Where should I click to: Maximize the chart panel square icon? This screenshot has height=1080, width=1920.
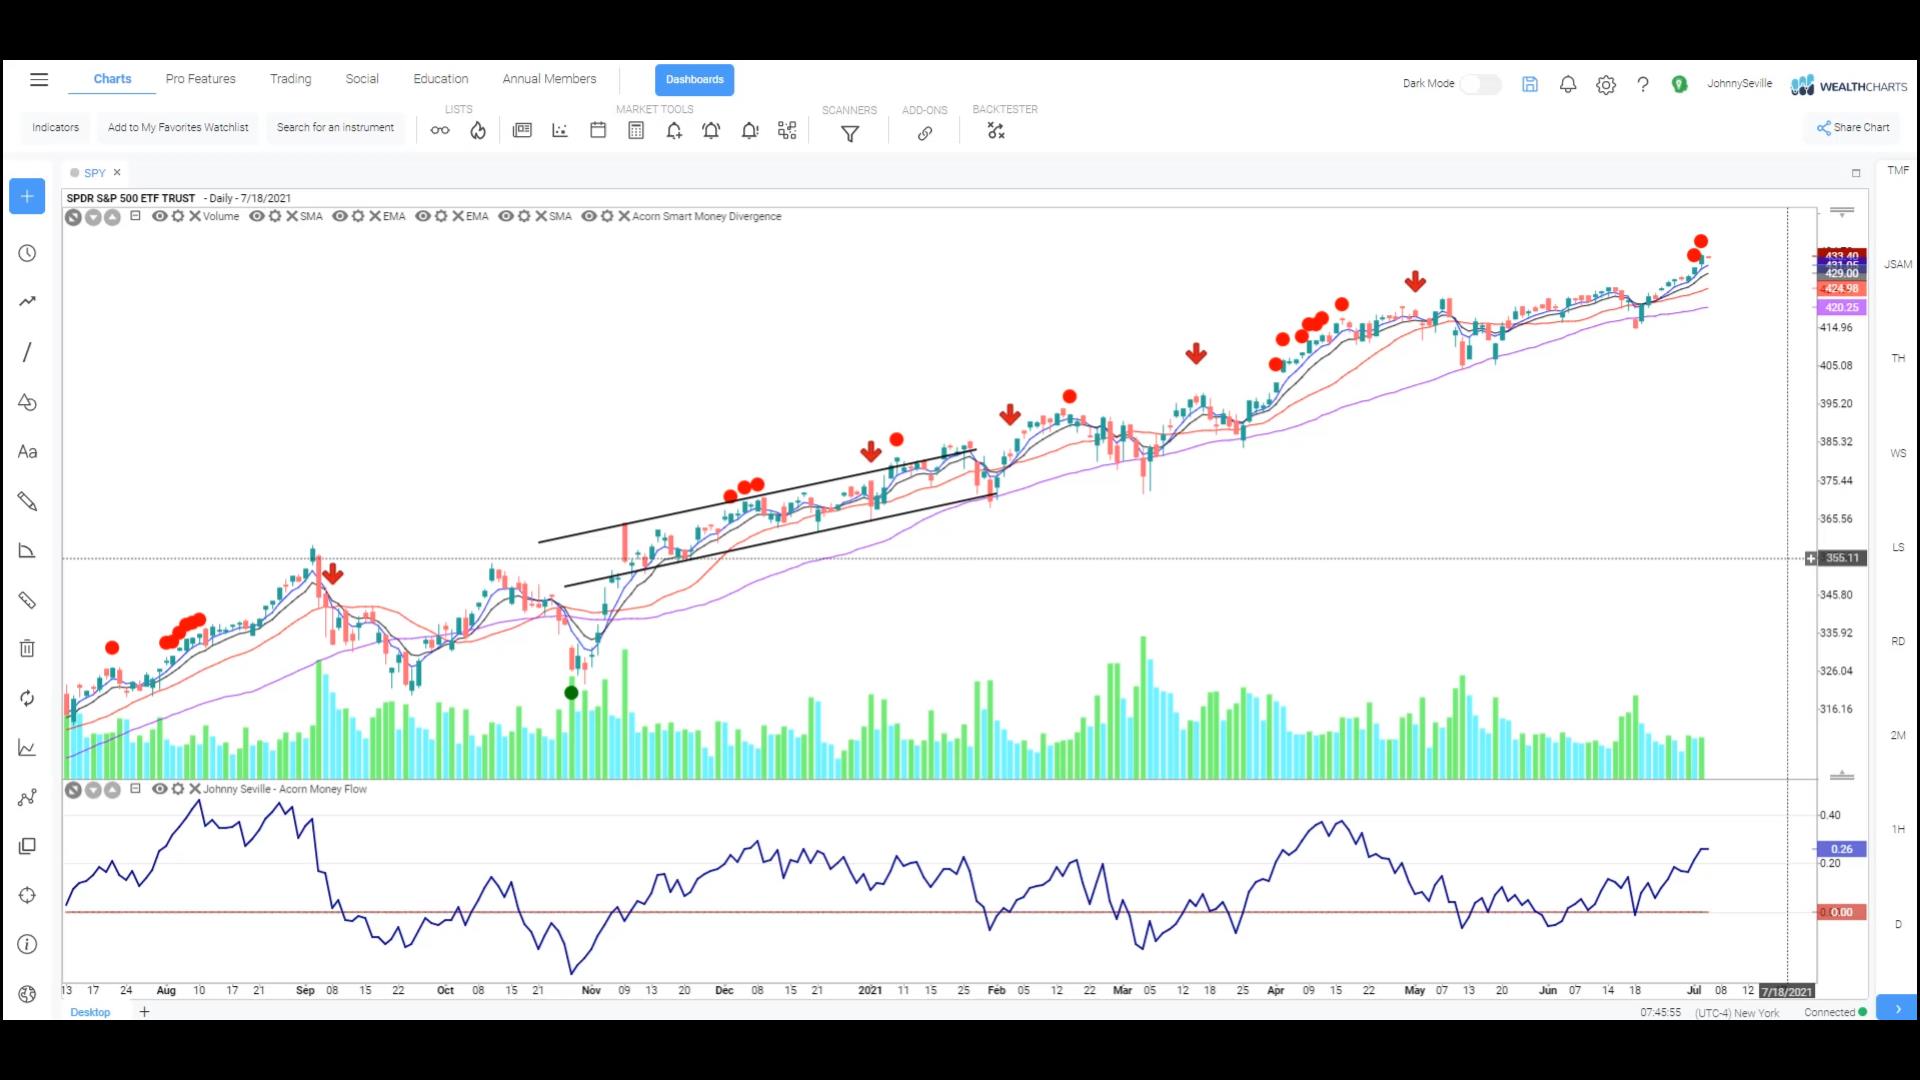tap(1856, 173)
